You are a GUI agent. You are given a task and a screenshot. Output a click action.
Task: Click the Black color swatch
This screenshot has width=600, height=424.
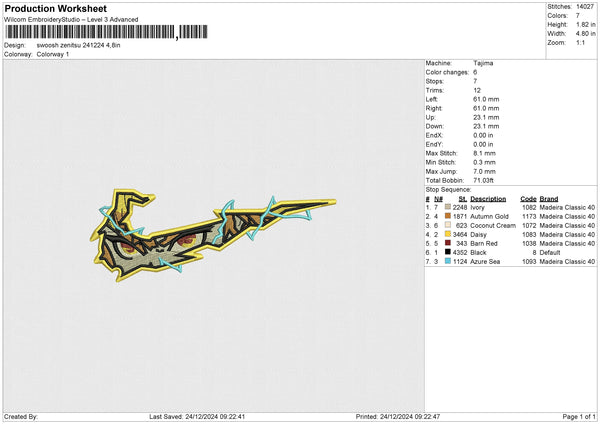click(448, 252)
